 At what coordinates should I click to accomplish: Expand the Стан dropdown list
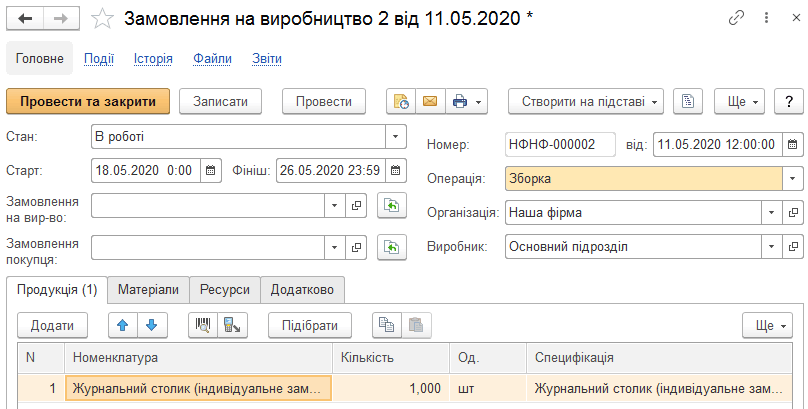click(x=396, y=137)
